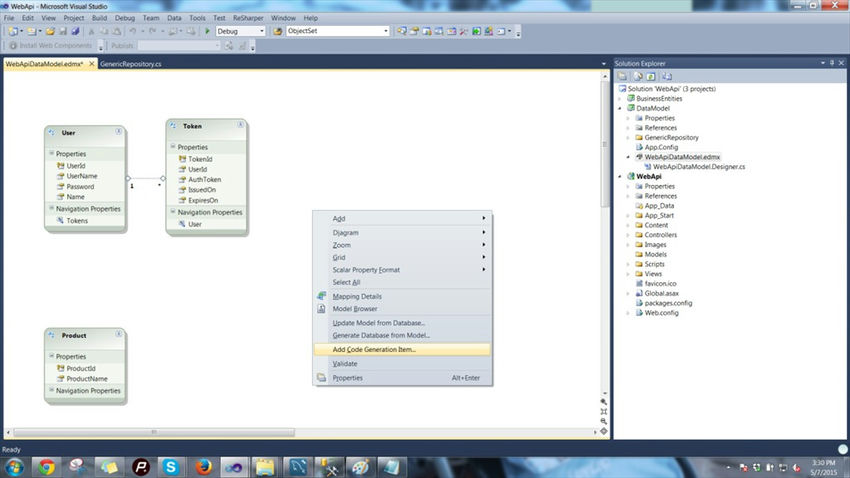Click the taskbar clock showing 3:30 PM
This screenshot has height=478, width=850.
pos(823,467)
